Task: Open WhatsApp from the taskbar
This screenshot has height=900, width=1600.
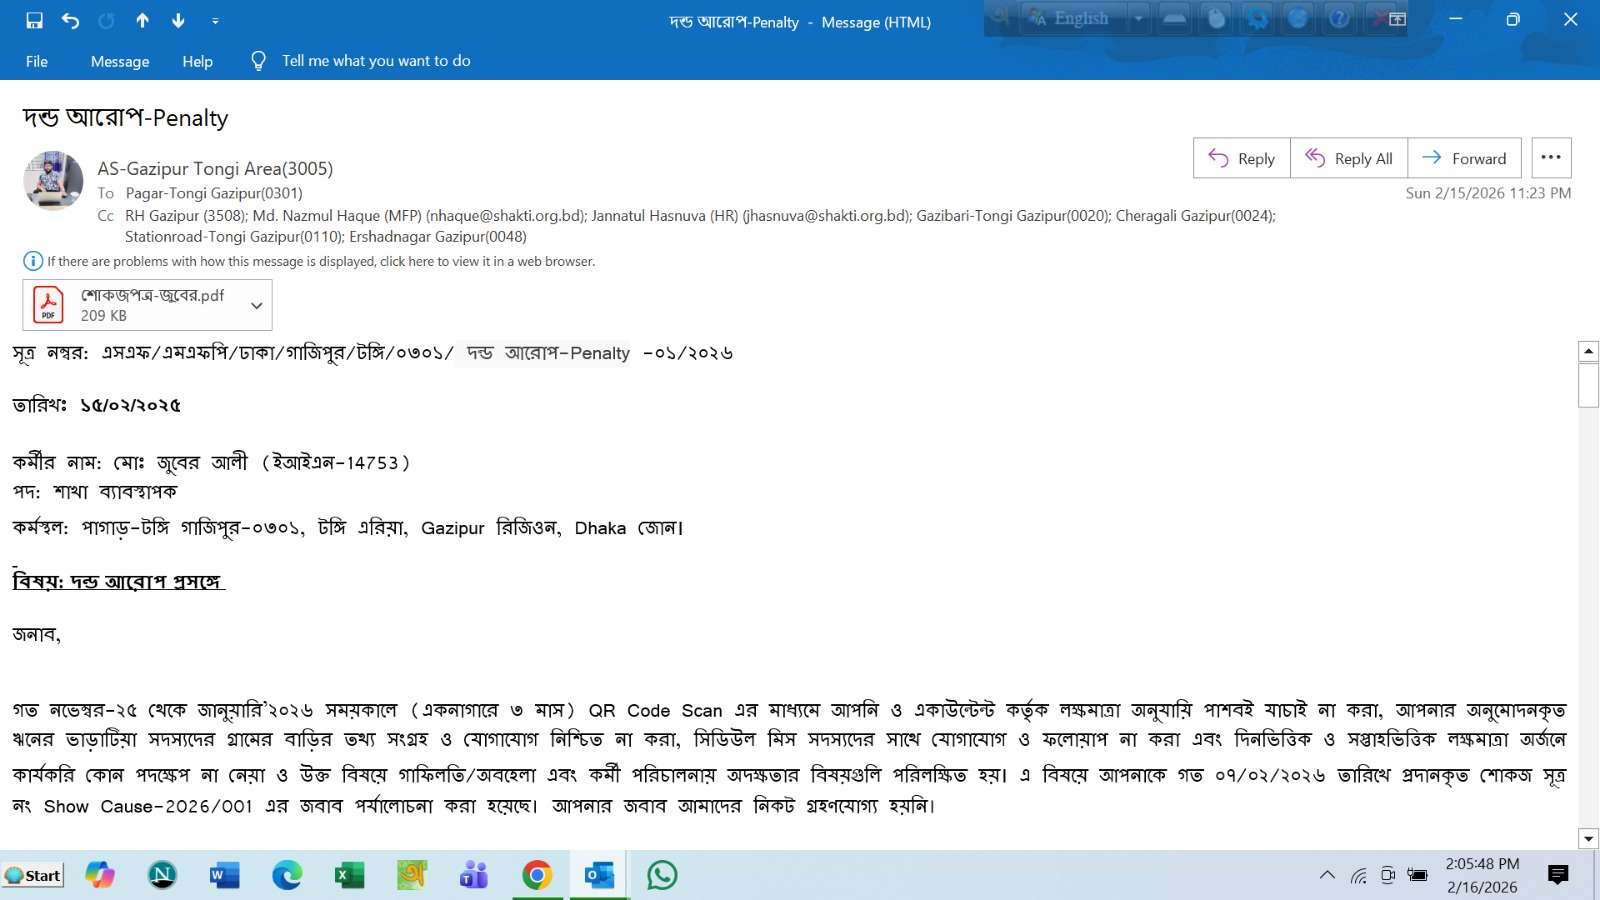Action: coord(661,876)
